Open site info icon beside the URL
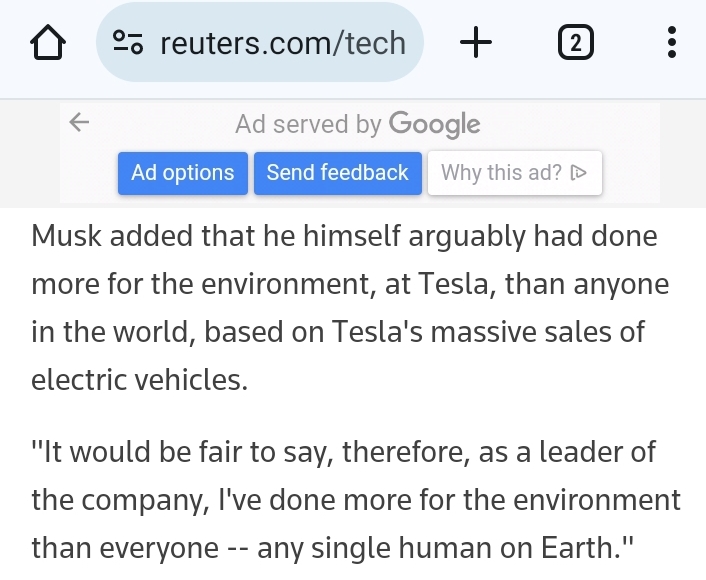Screen dimensions: 706x580 [x=129, y=43]
